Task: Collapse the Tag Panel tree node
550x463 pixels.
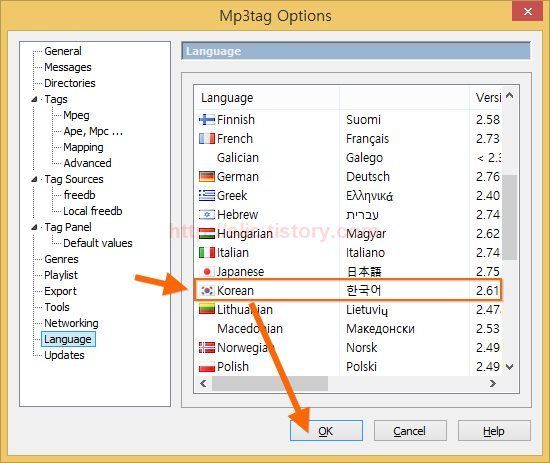Action: click(34, 228)
